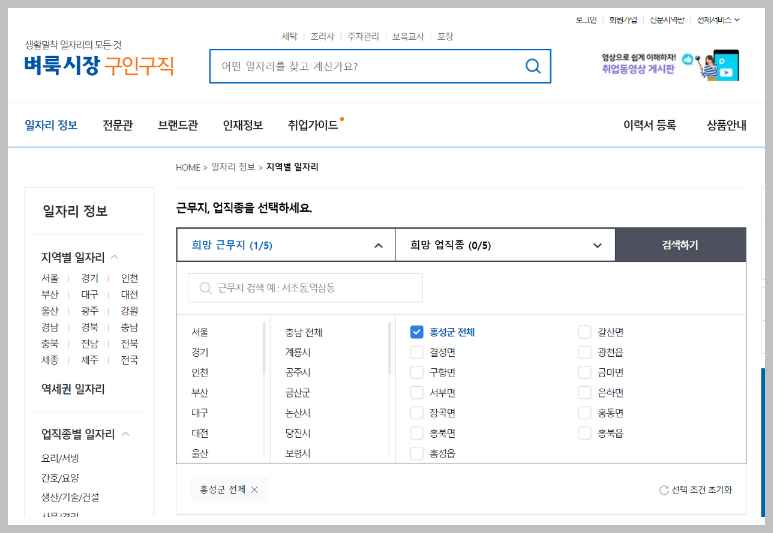This screenshot has height=533, width=773.
Task: Open the 전문관 main menu
Action: (x=117, y=125)
